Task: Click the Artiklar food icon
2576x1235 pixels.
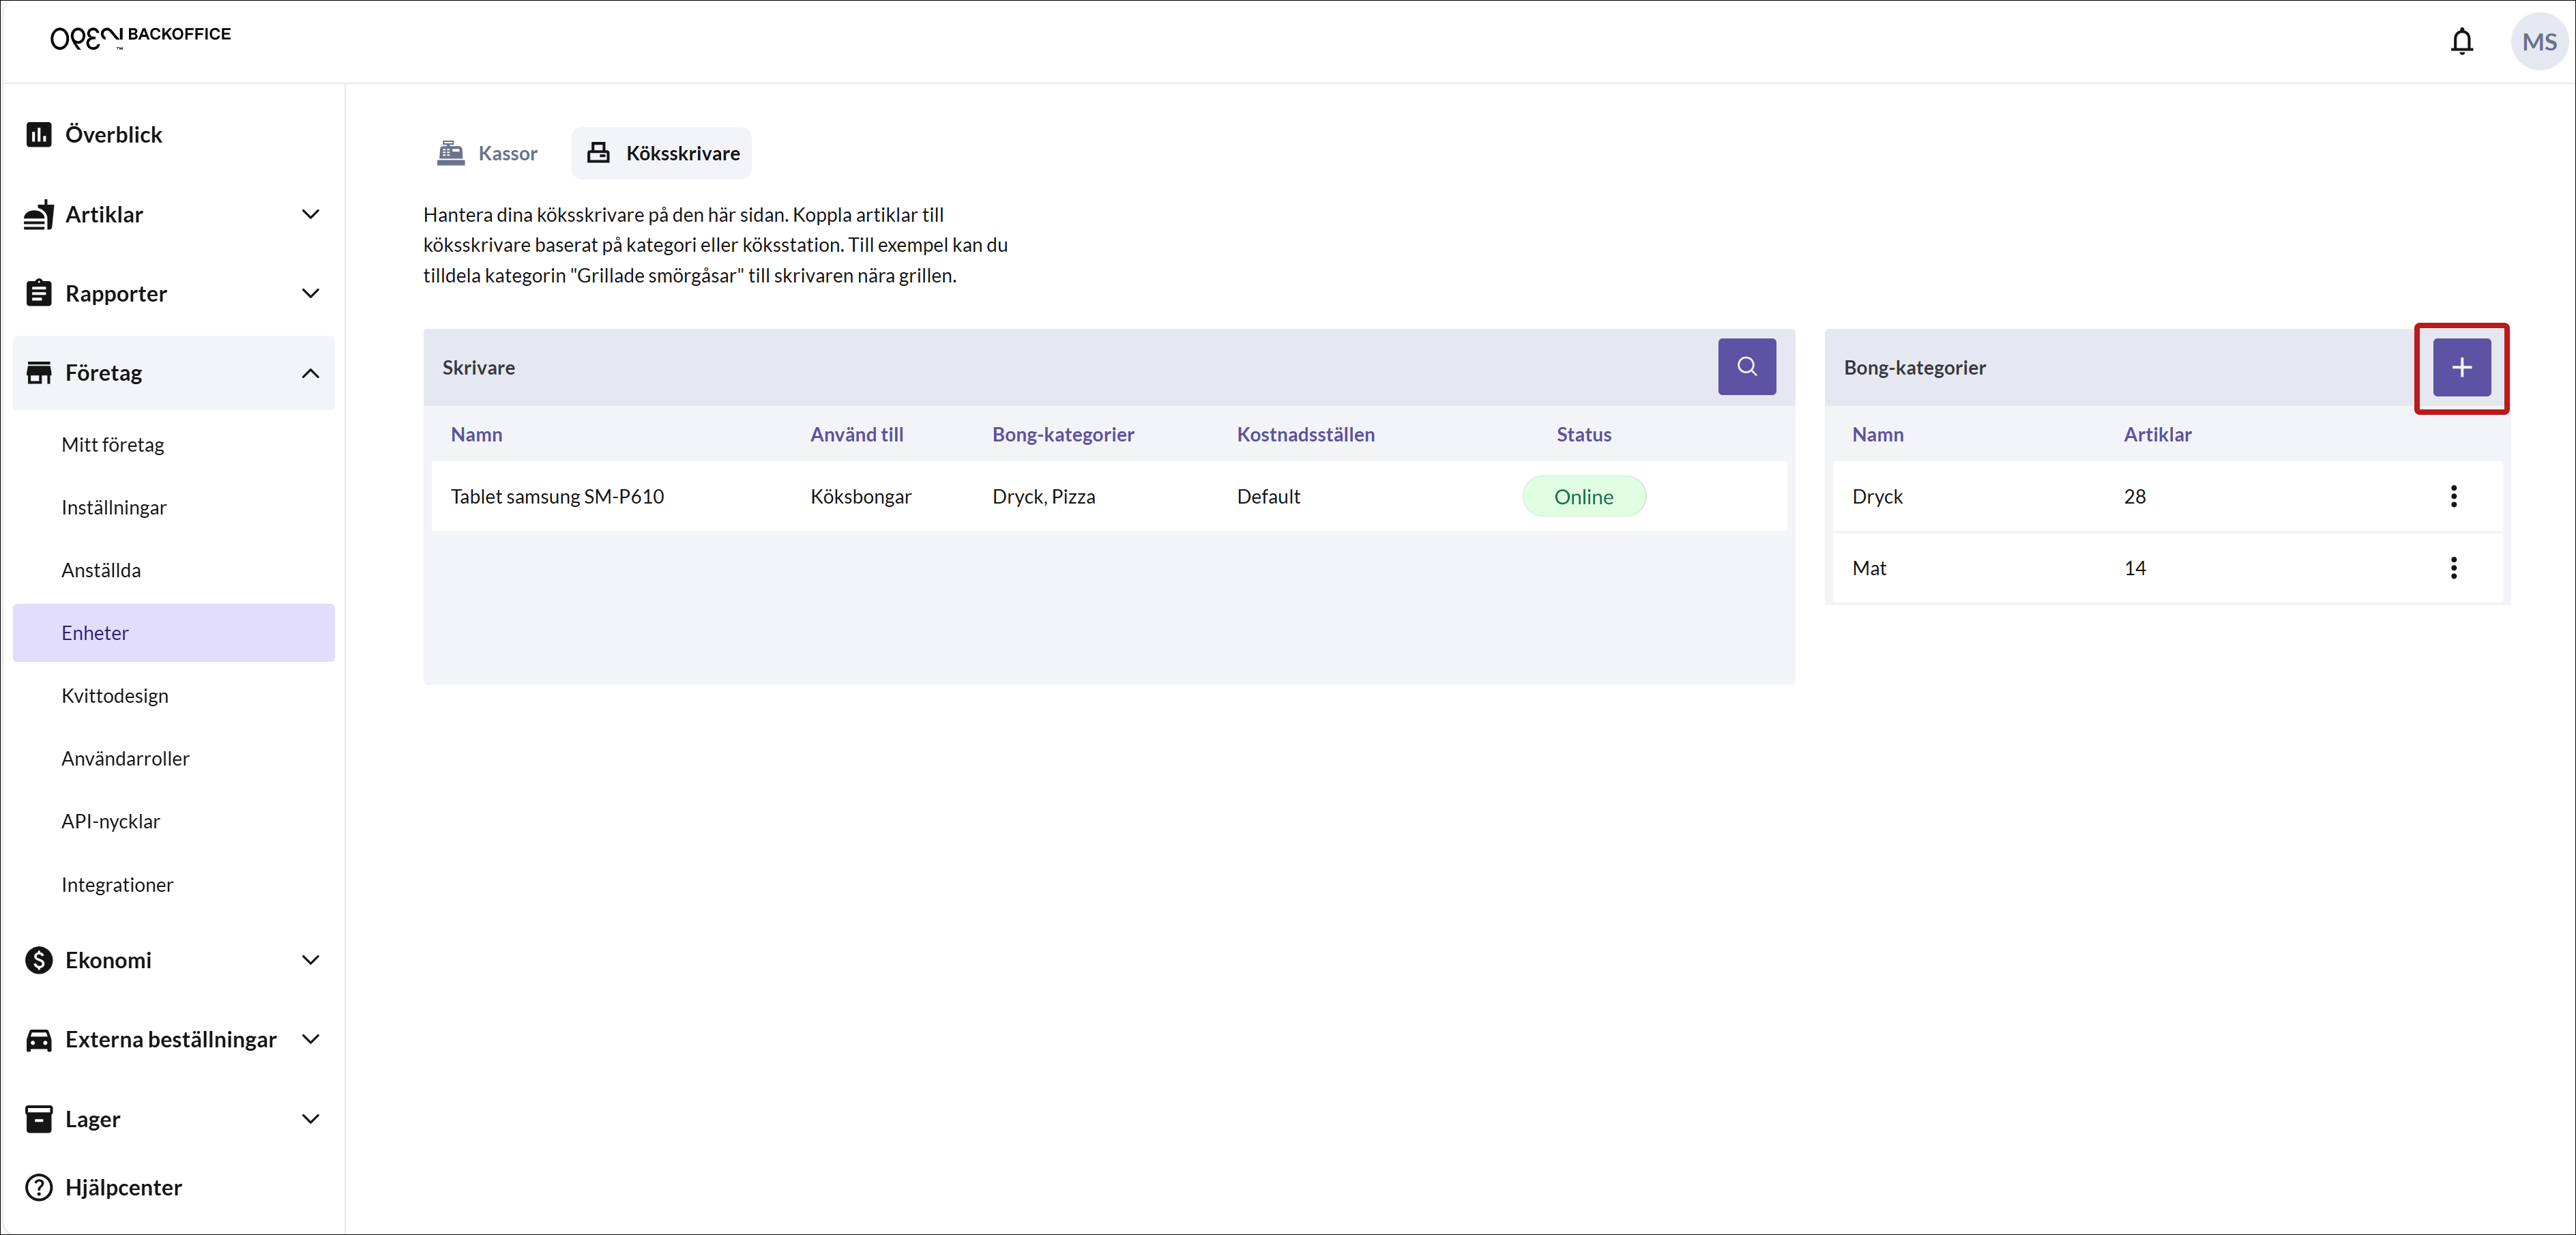Action: click(x=39, y=214)
